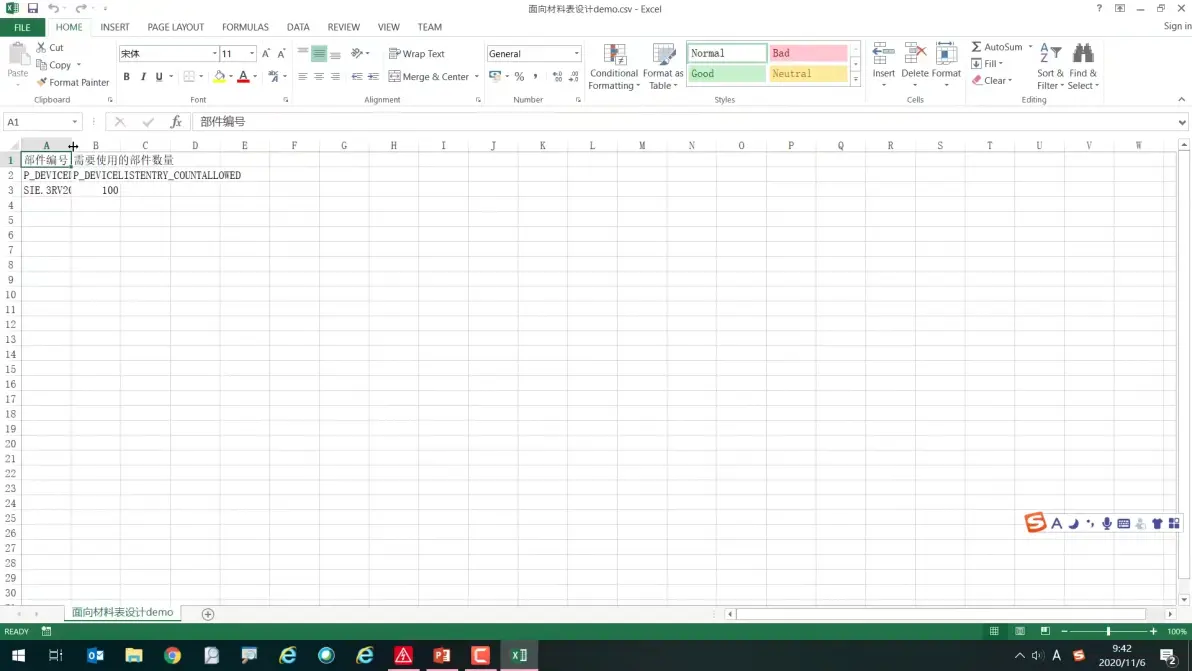Open Chrome from the taskbar

click(173, 655)
